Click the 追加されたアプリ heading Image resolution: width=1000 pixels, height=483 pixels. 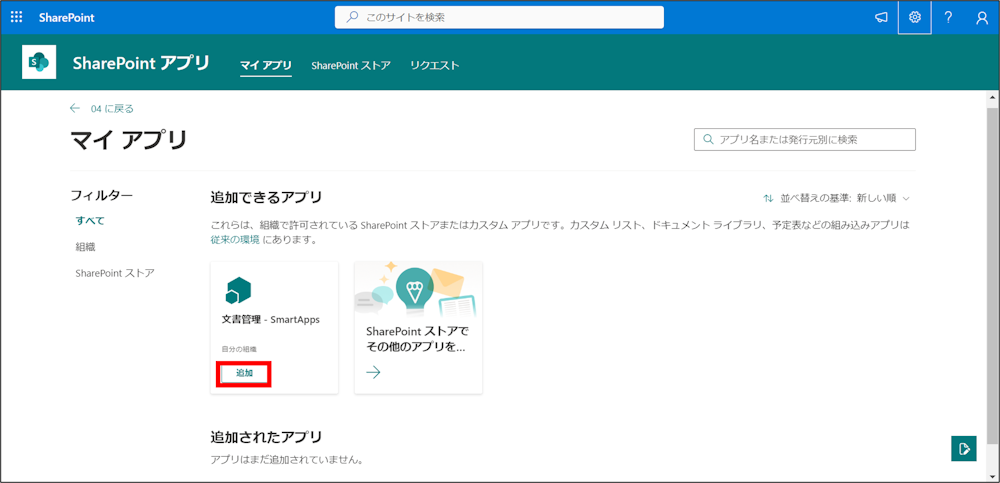coord(266,438)
